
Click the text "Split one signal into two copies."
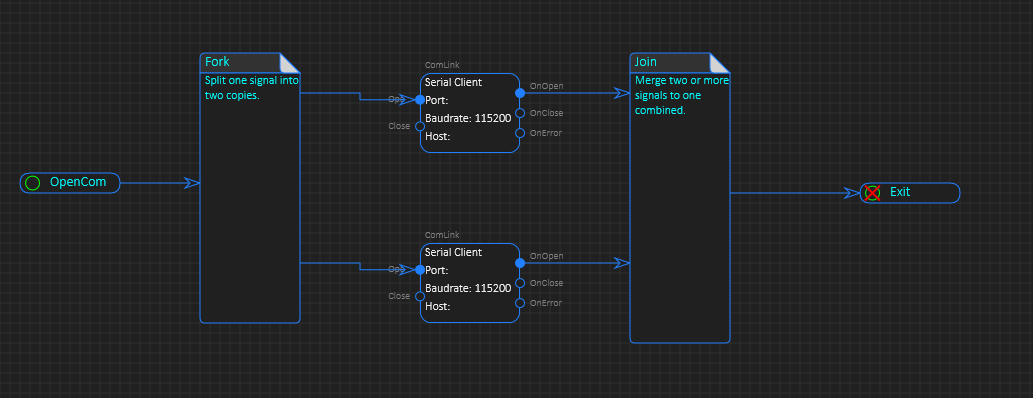tap(252, 88)
